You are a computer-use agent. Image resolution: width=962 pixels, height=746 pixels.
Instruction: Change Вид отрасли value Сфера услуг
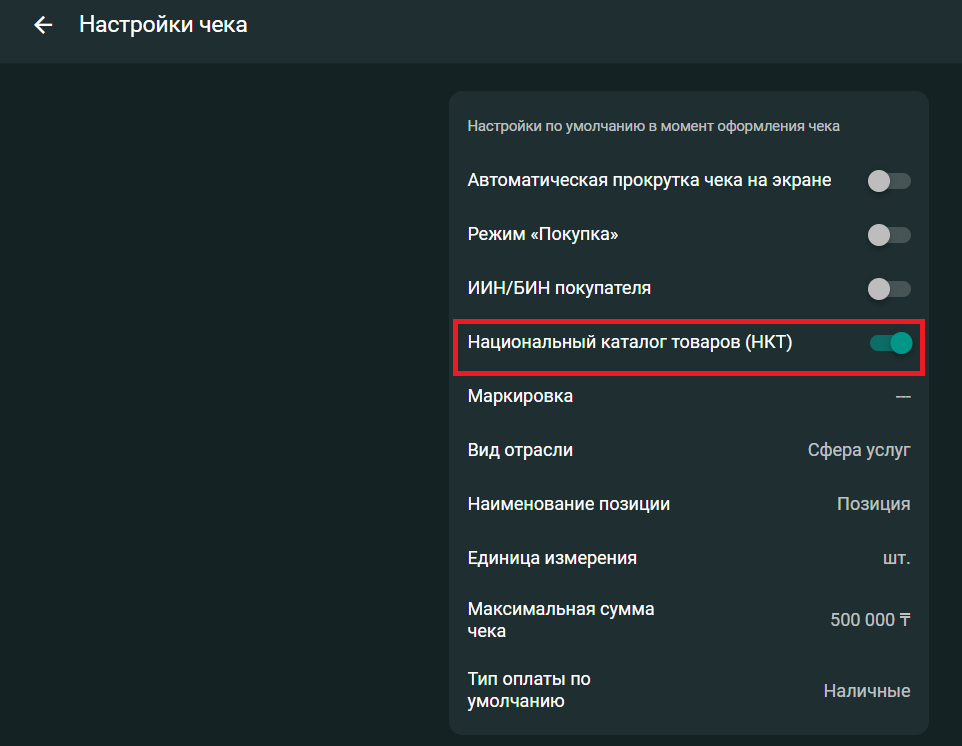[x=858, y=450]
